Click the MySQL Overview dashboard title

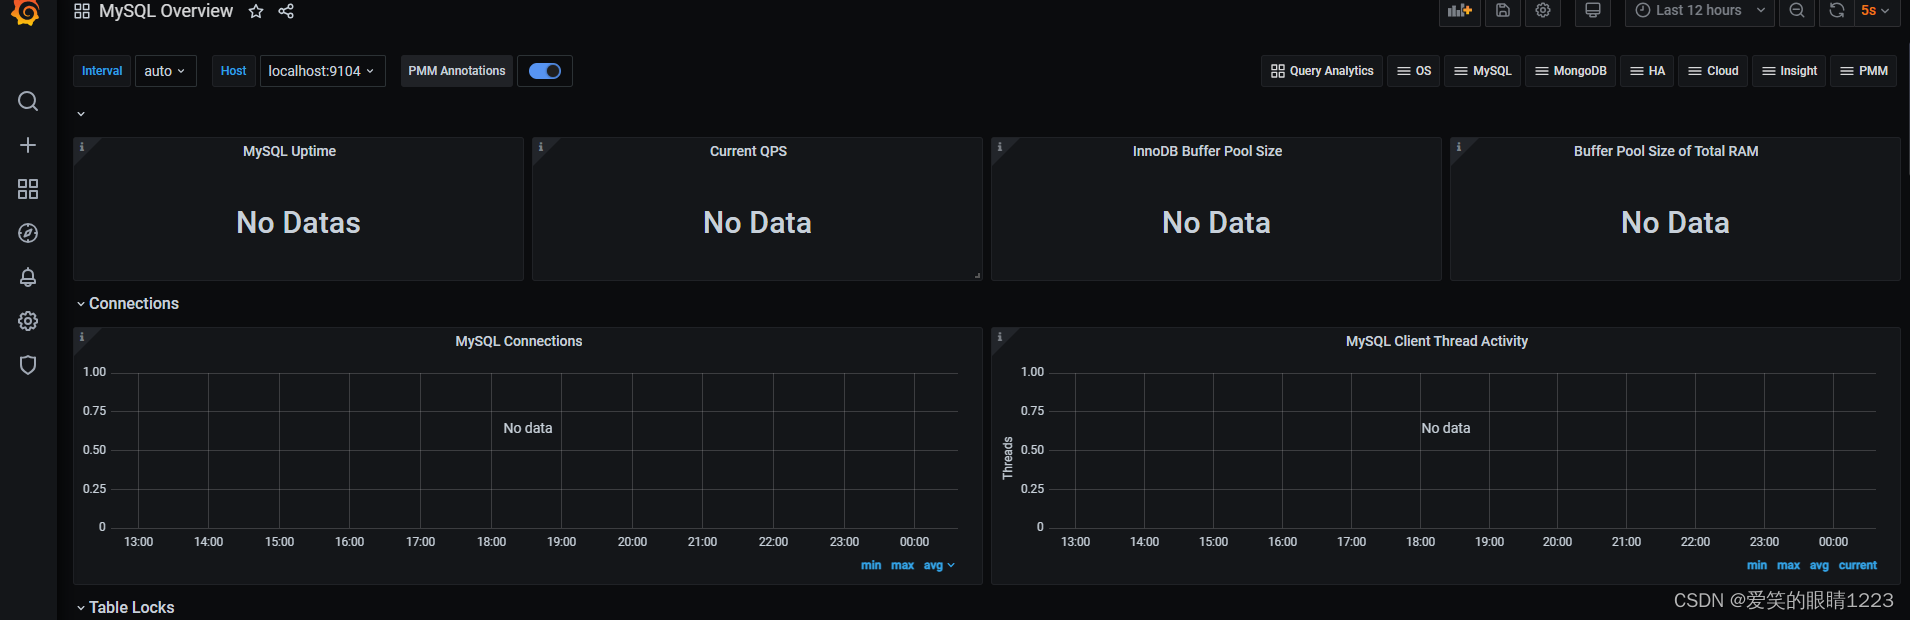[x=166, y=11]
